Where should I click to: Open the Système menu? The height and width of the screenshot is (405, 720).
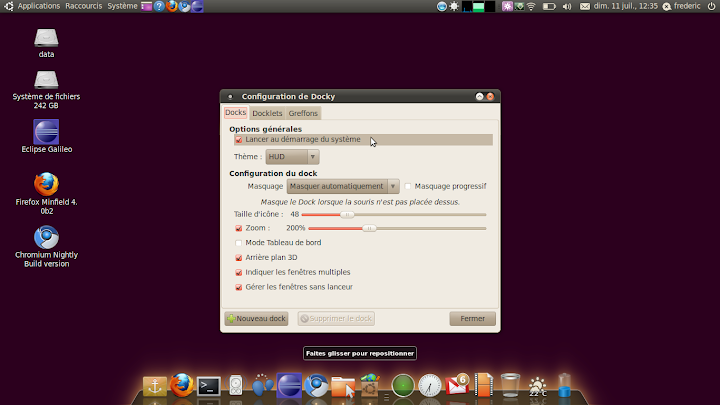click(122, 6)
